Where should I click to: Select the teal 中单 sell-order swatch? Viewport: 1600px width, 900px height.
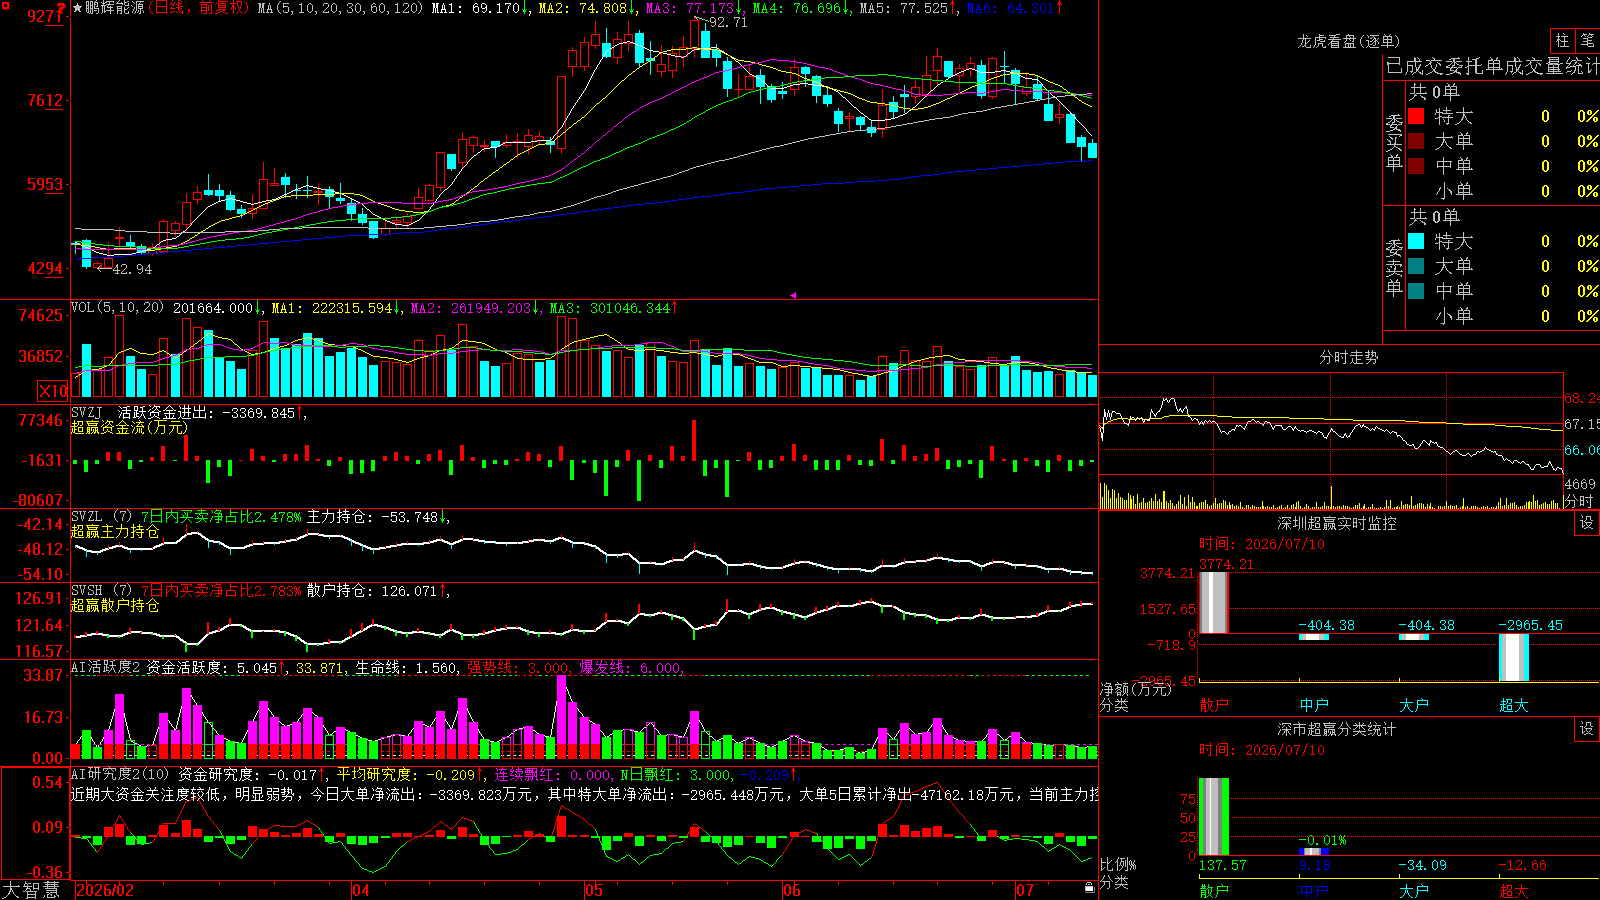click(1416, 291)
